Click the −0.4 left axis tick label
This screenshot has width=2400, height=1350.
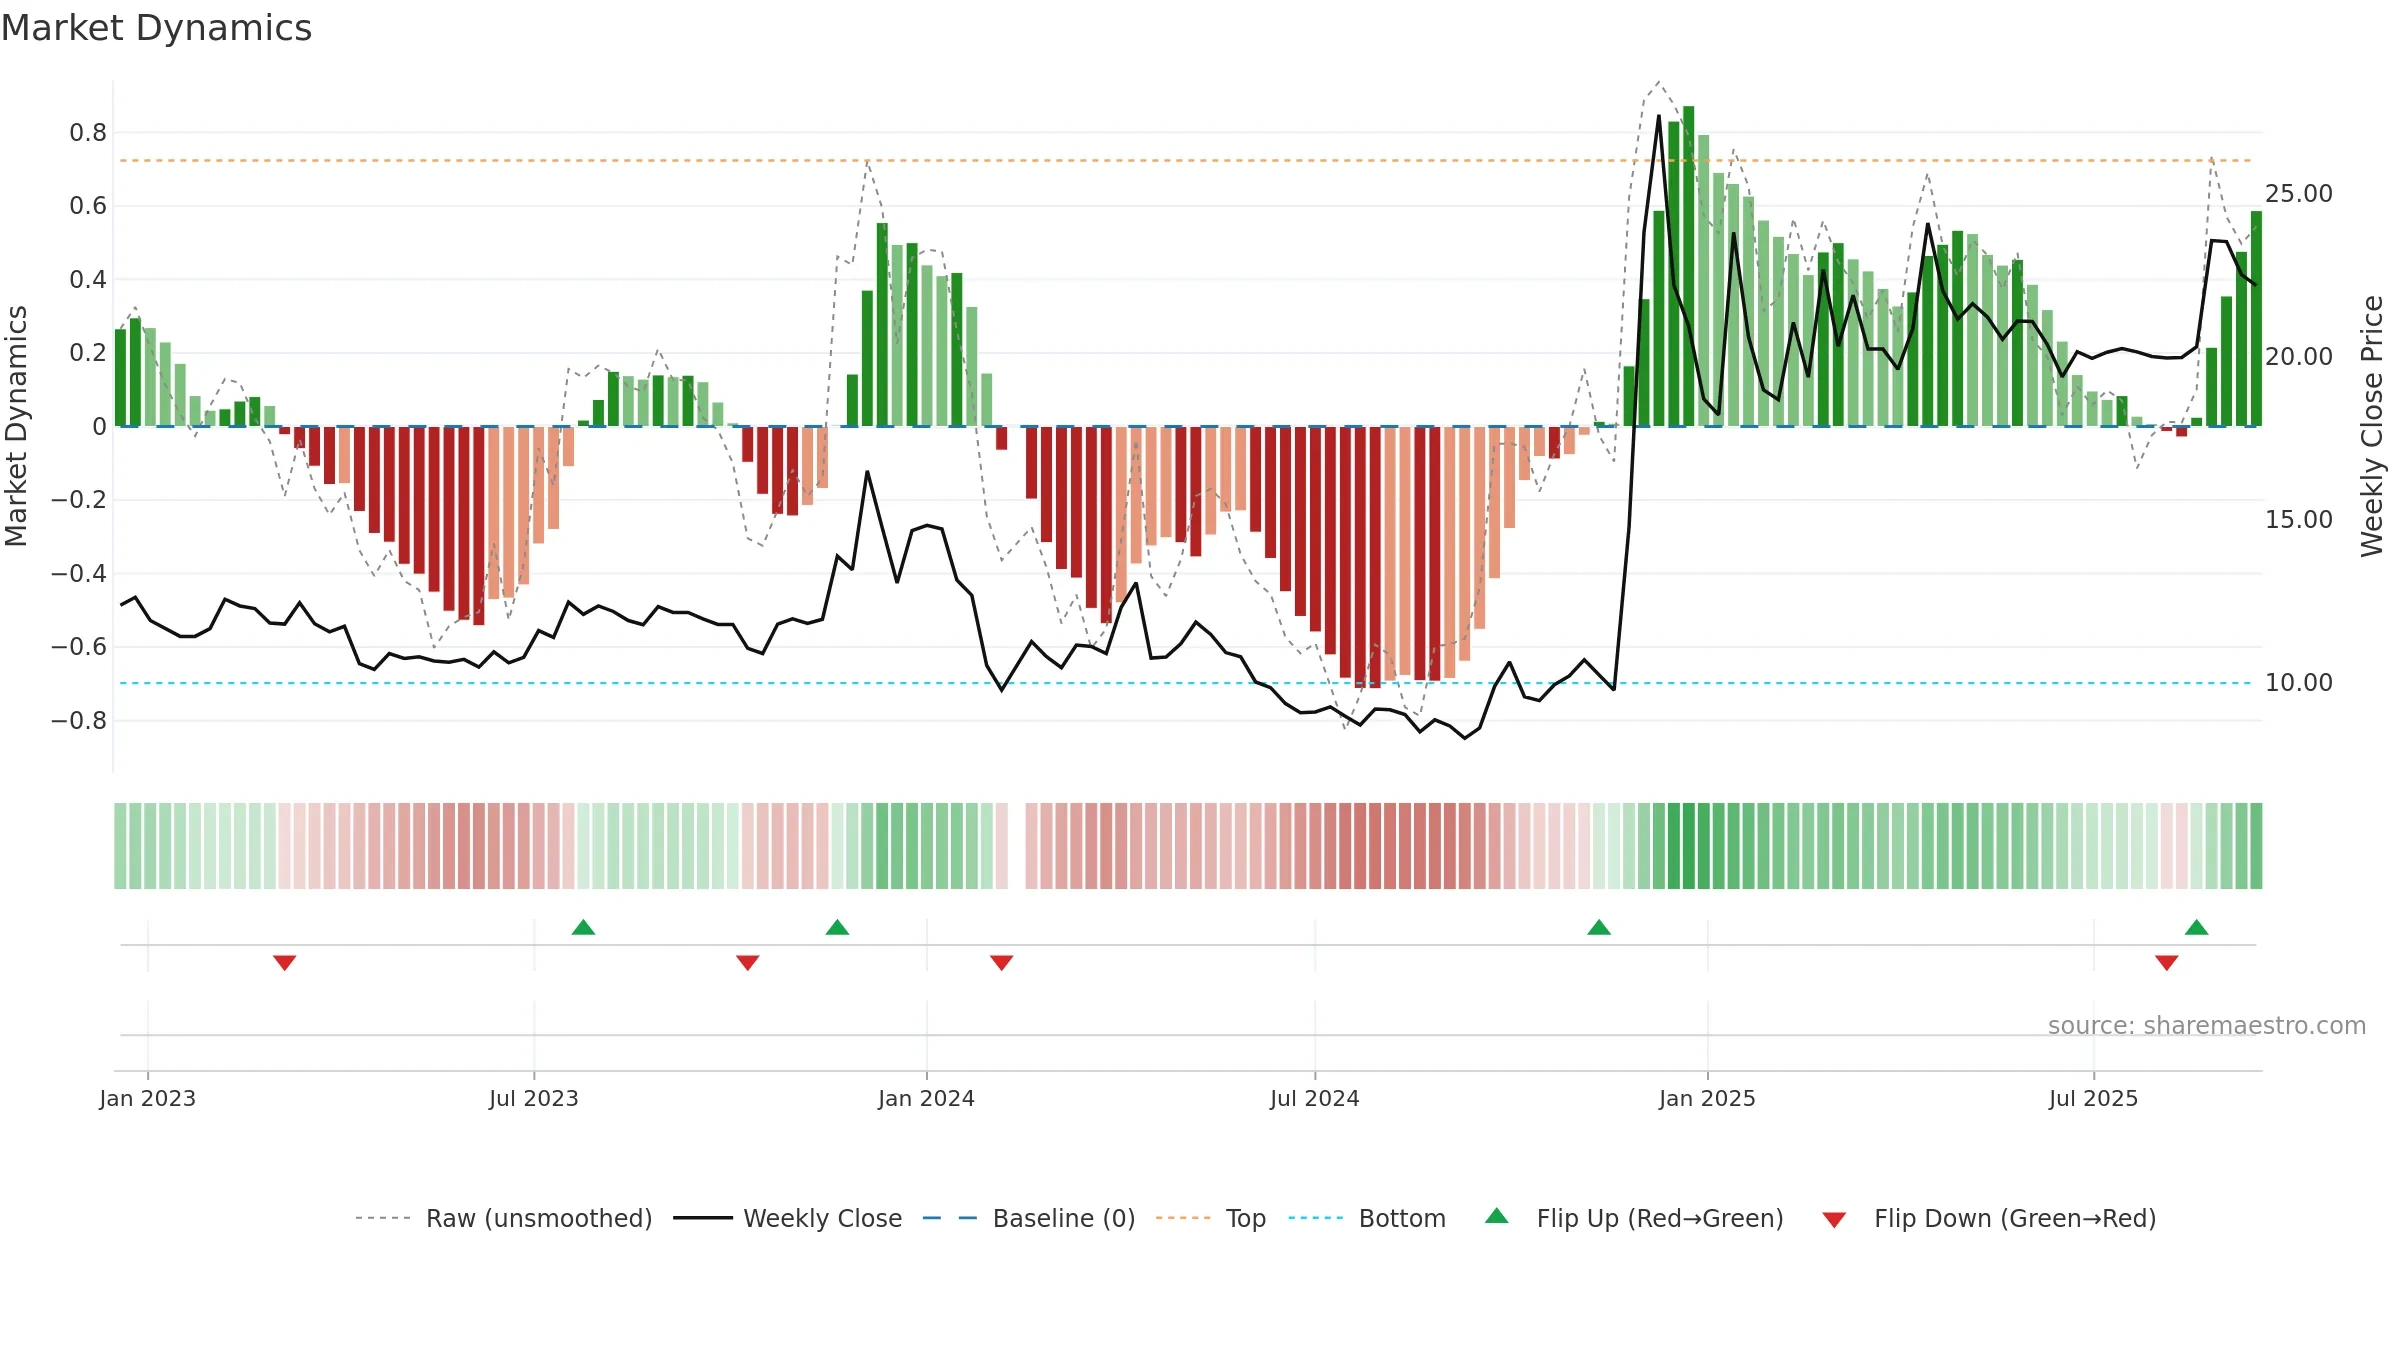[79, 574]
